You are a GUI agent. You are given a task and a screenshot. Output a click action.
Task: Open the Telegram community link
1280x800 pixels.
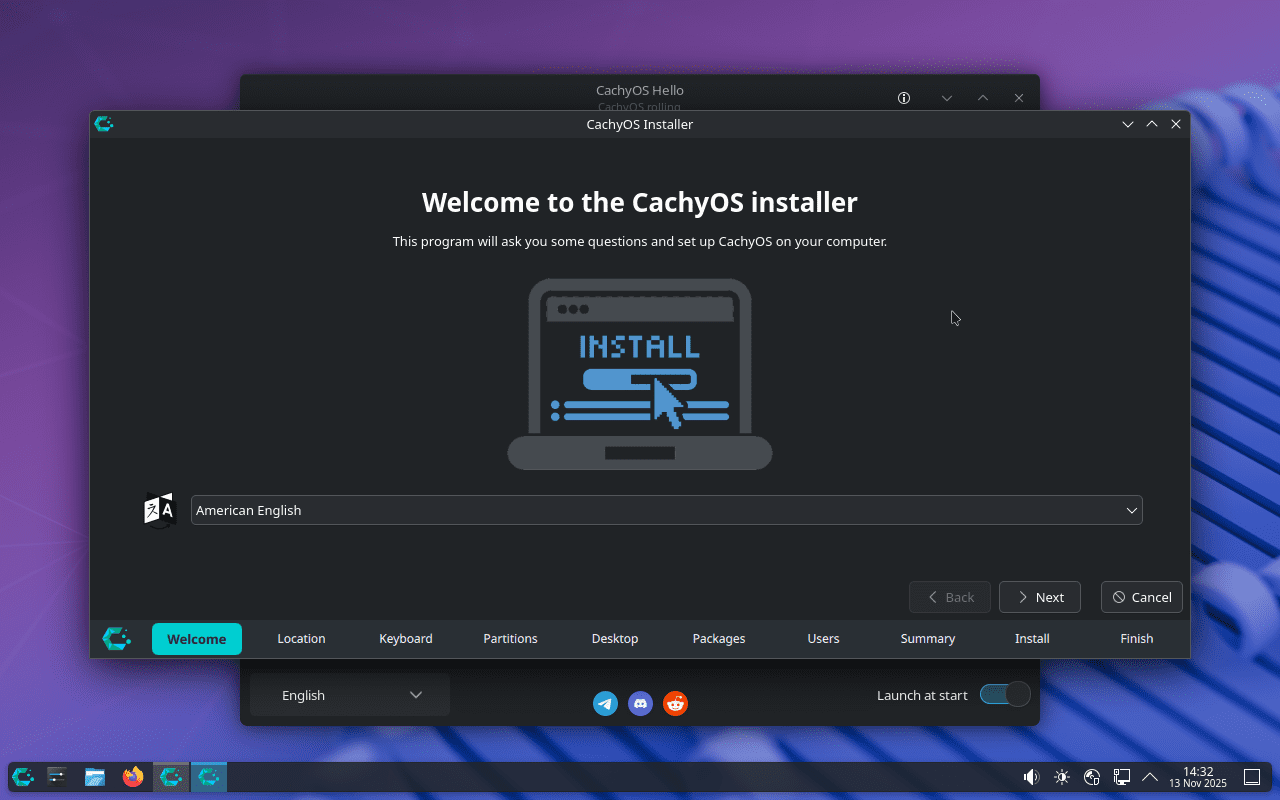pyautogui.click(x=605, y=703)
